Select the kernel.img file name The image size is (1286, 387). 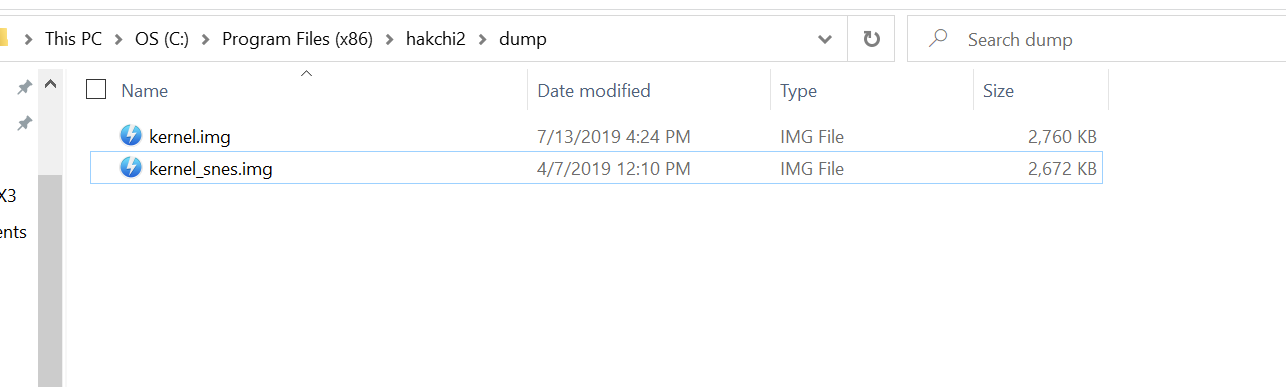point(190,136)
